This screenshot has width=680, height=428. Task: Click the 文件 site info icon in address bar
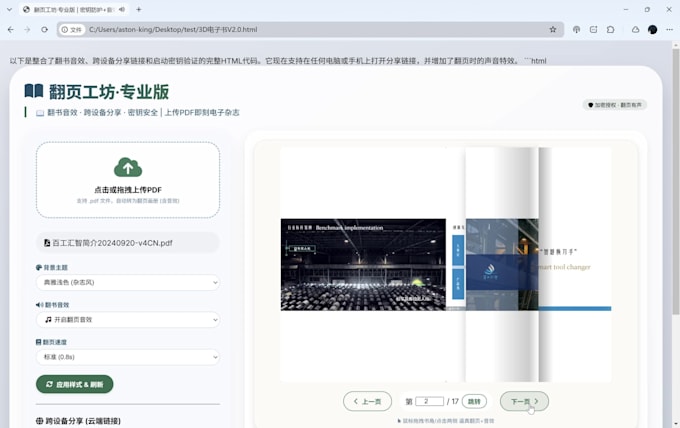[x=72, y=29]
